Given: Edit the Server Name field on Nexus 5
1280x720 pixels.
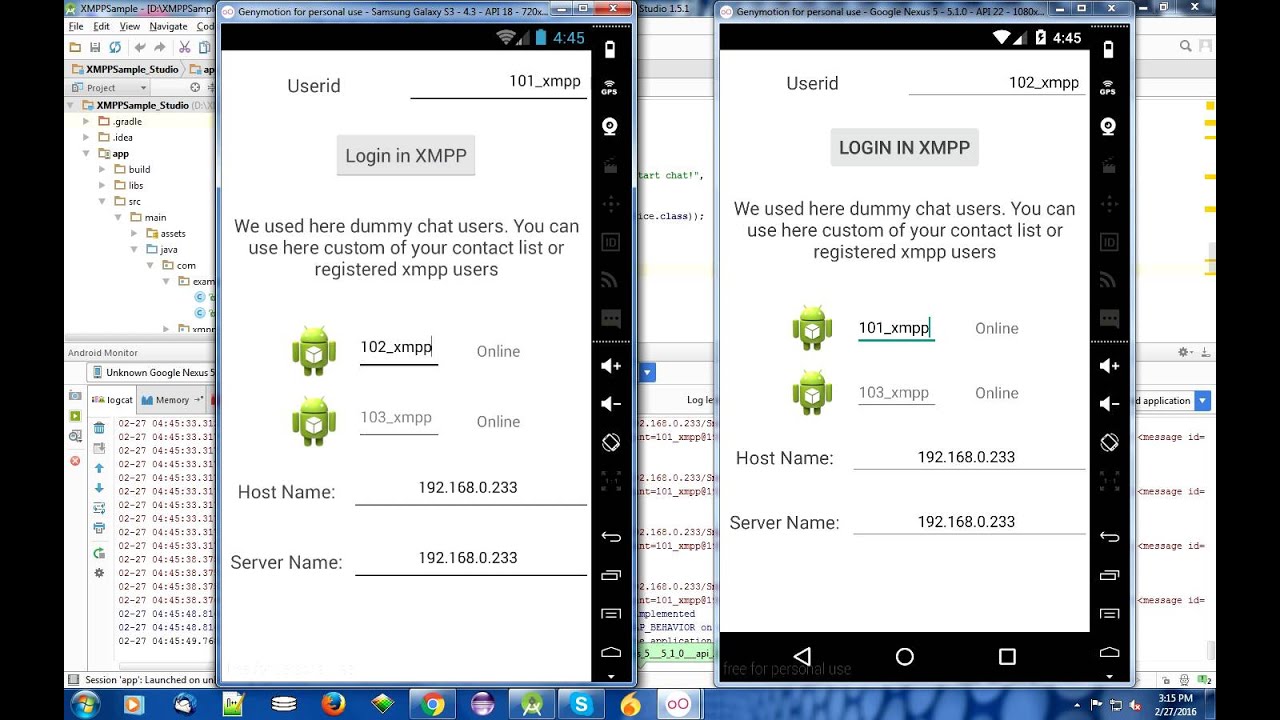Looking at the screenshot, I should (968, 522).
